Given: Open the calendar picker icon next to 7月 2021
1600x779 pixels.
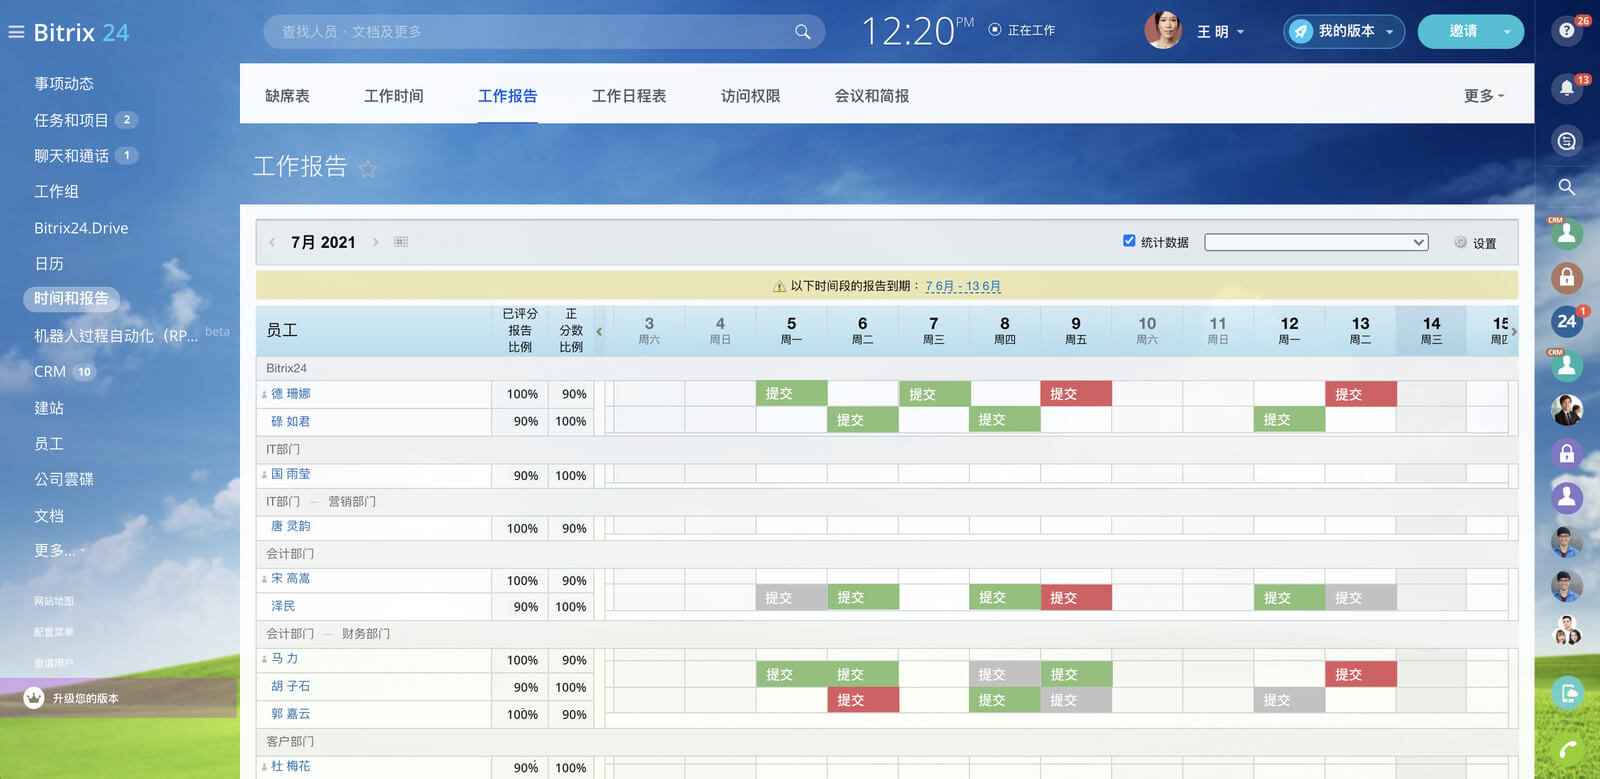Looking at the screenshot, I should point(401,242).
